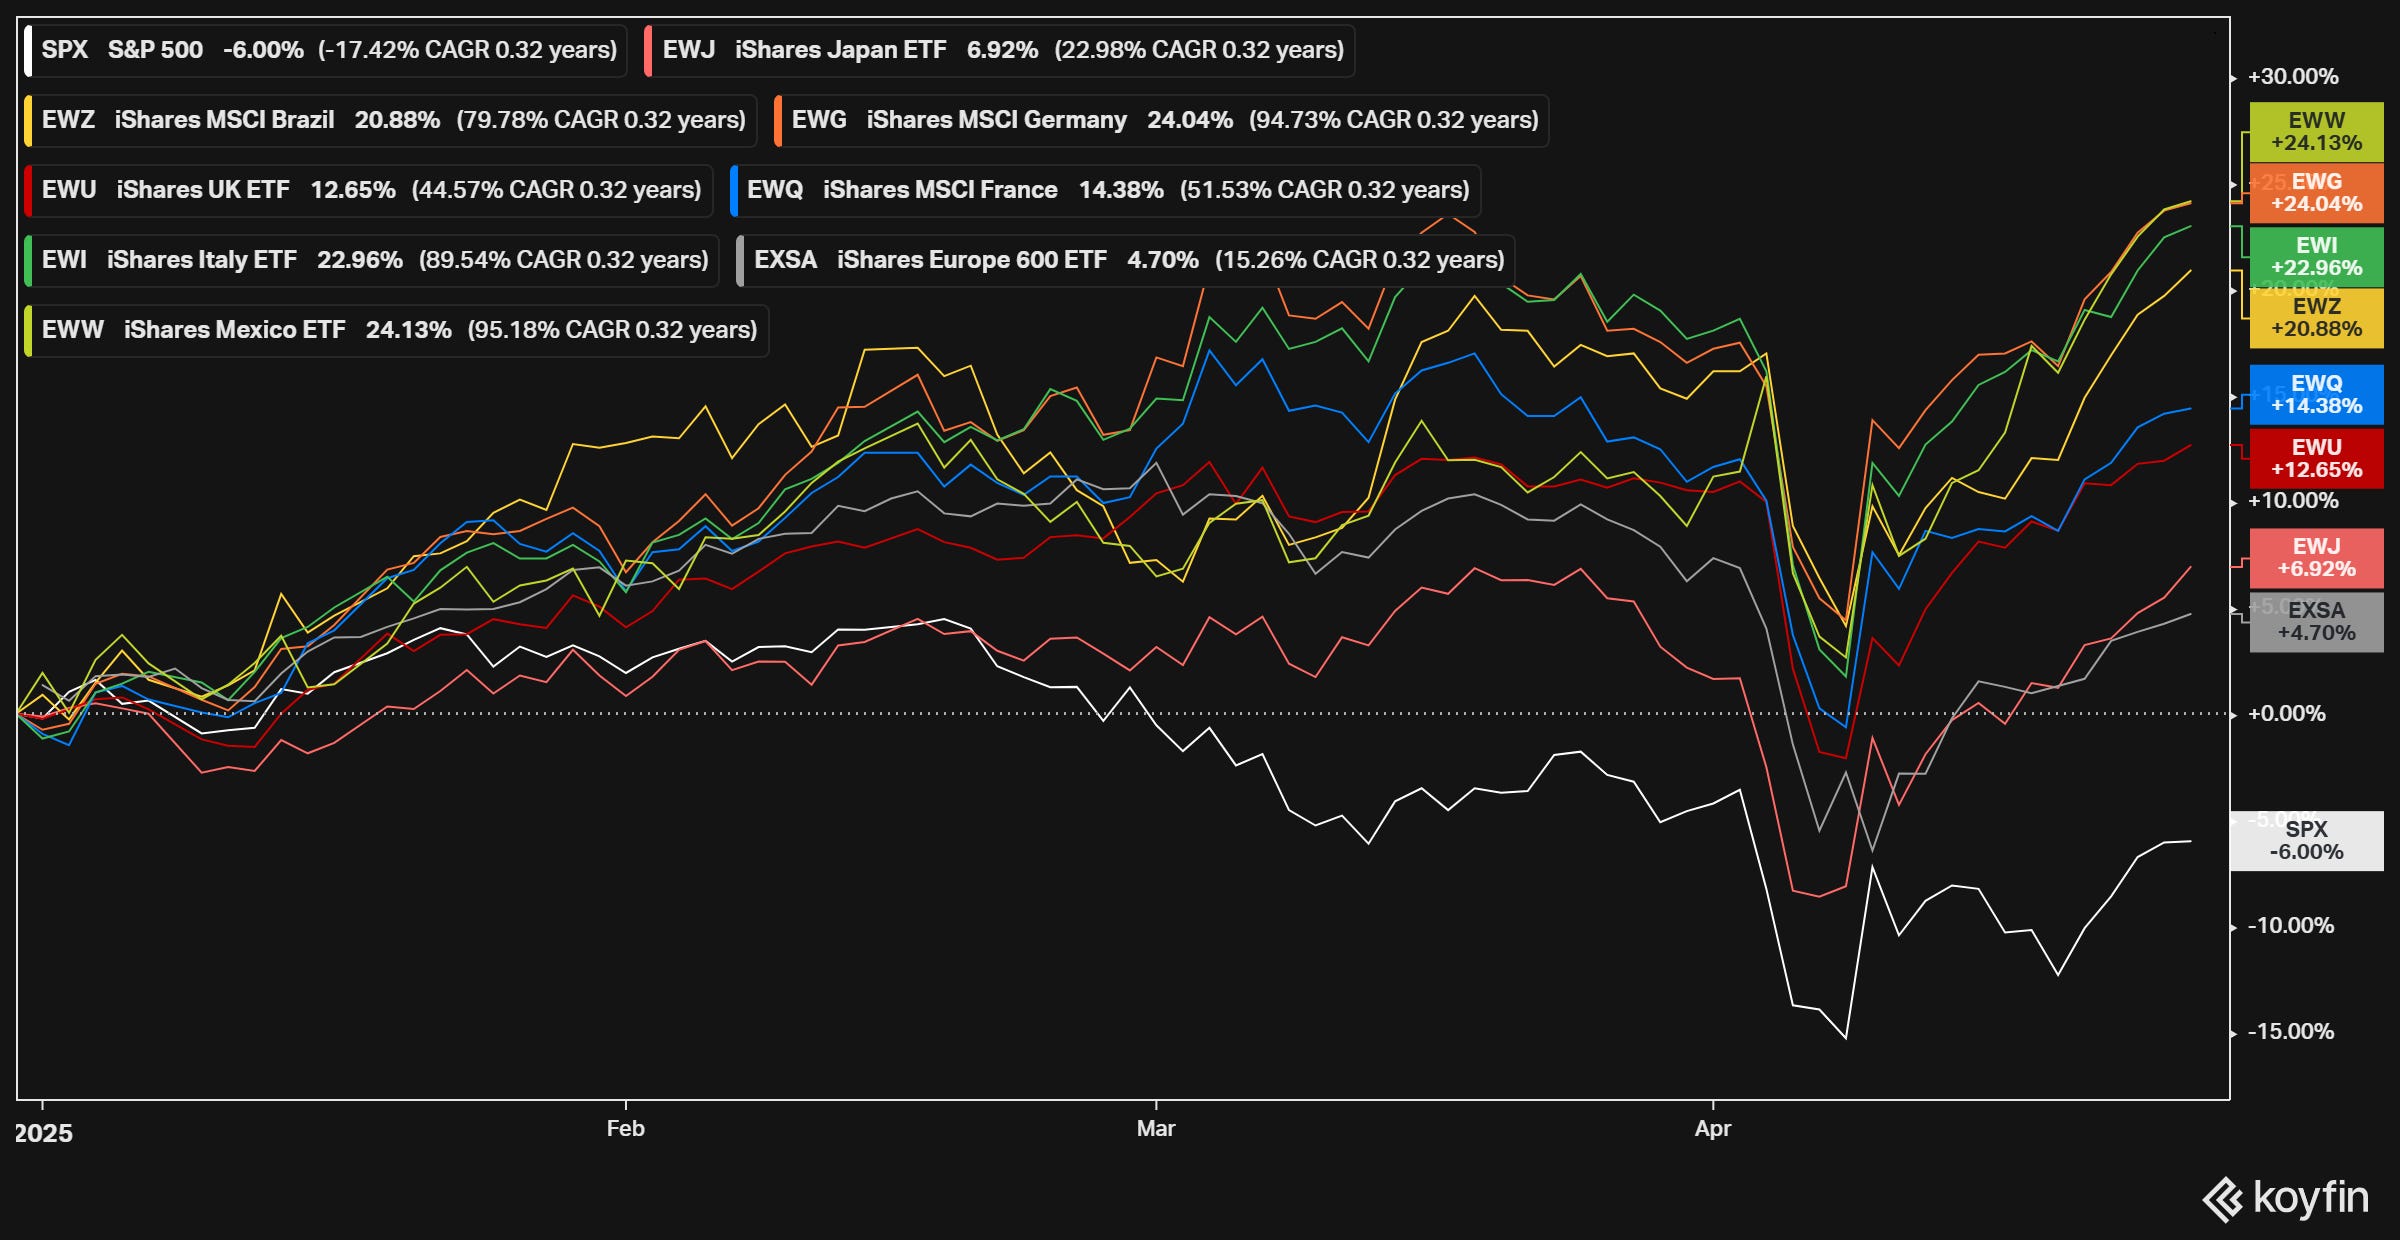Click the SPX S&P 500 legend entry
2400x1240 pixels.
[x=326, y=50]
